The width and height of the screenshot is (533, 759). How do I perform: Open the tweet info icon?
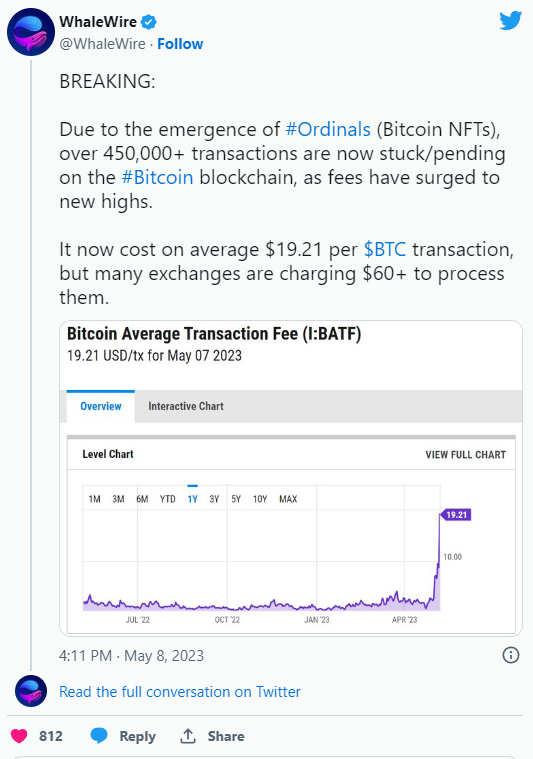point(511,655)
